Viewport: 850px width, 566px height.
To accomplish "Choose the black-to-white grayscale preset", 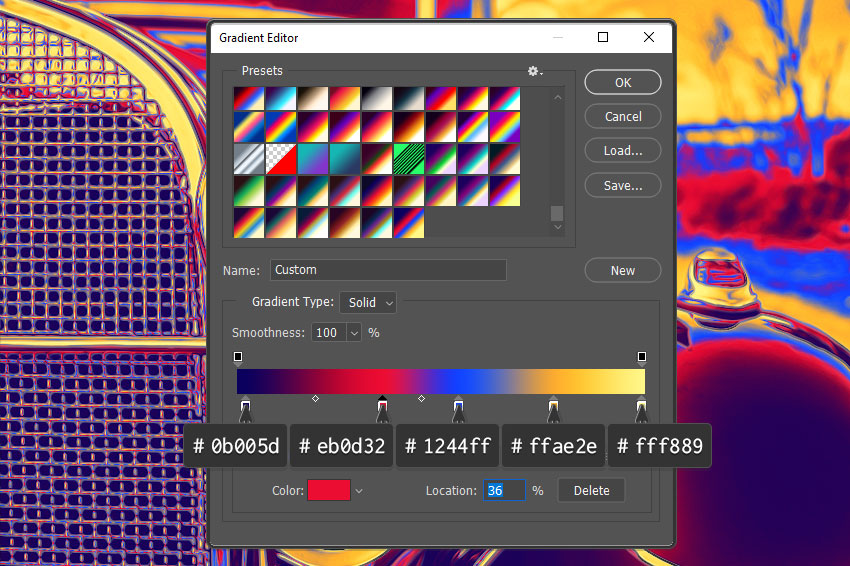I will [x=377, y=98].
